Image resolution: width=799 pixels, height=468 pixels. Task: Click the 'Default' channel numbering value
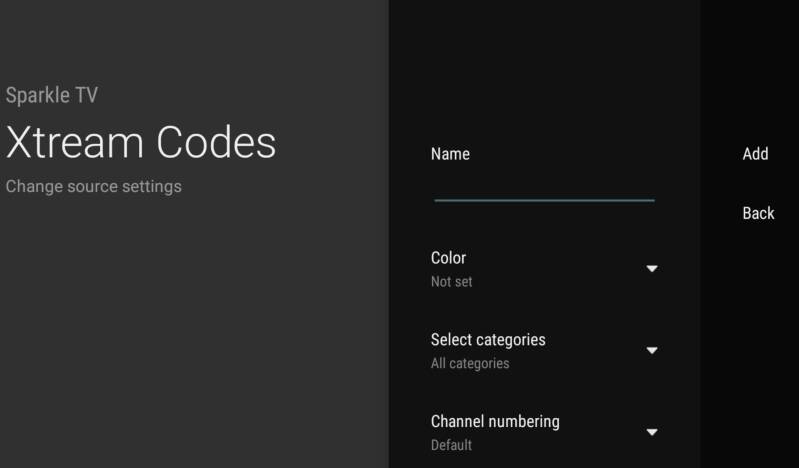(451, 445)
